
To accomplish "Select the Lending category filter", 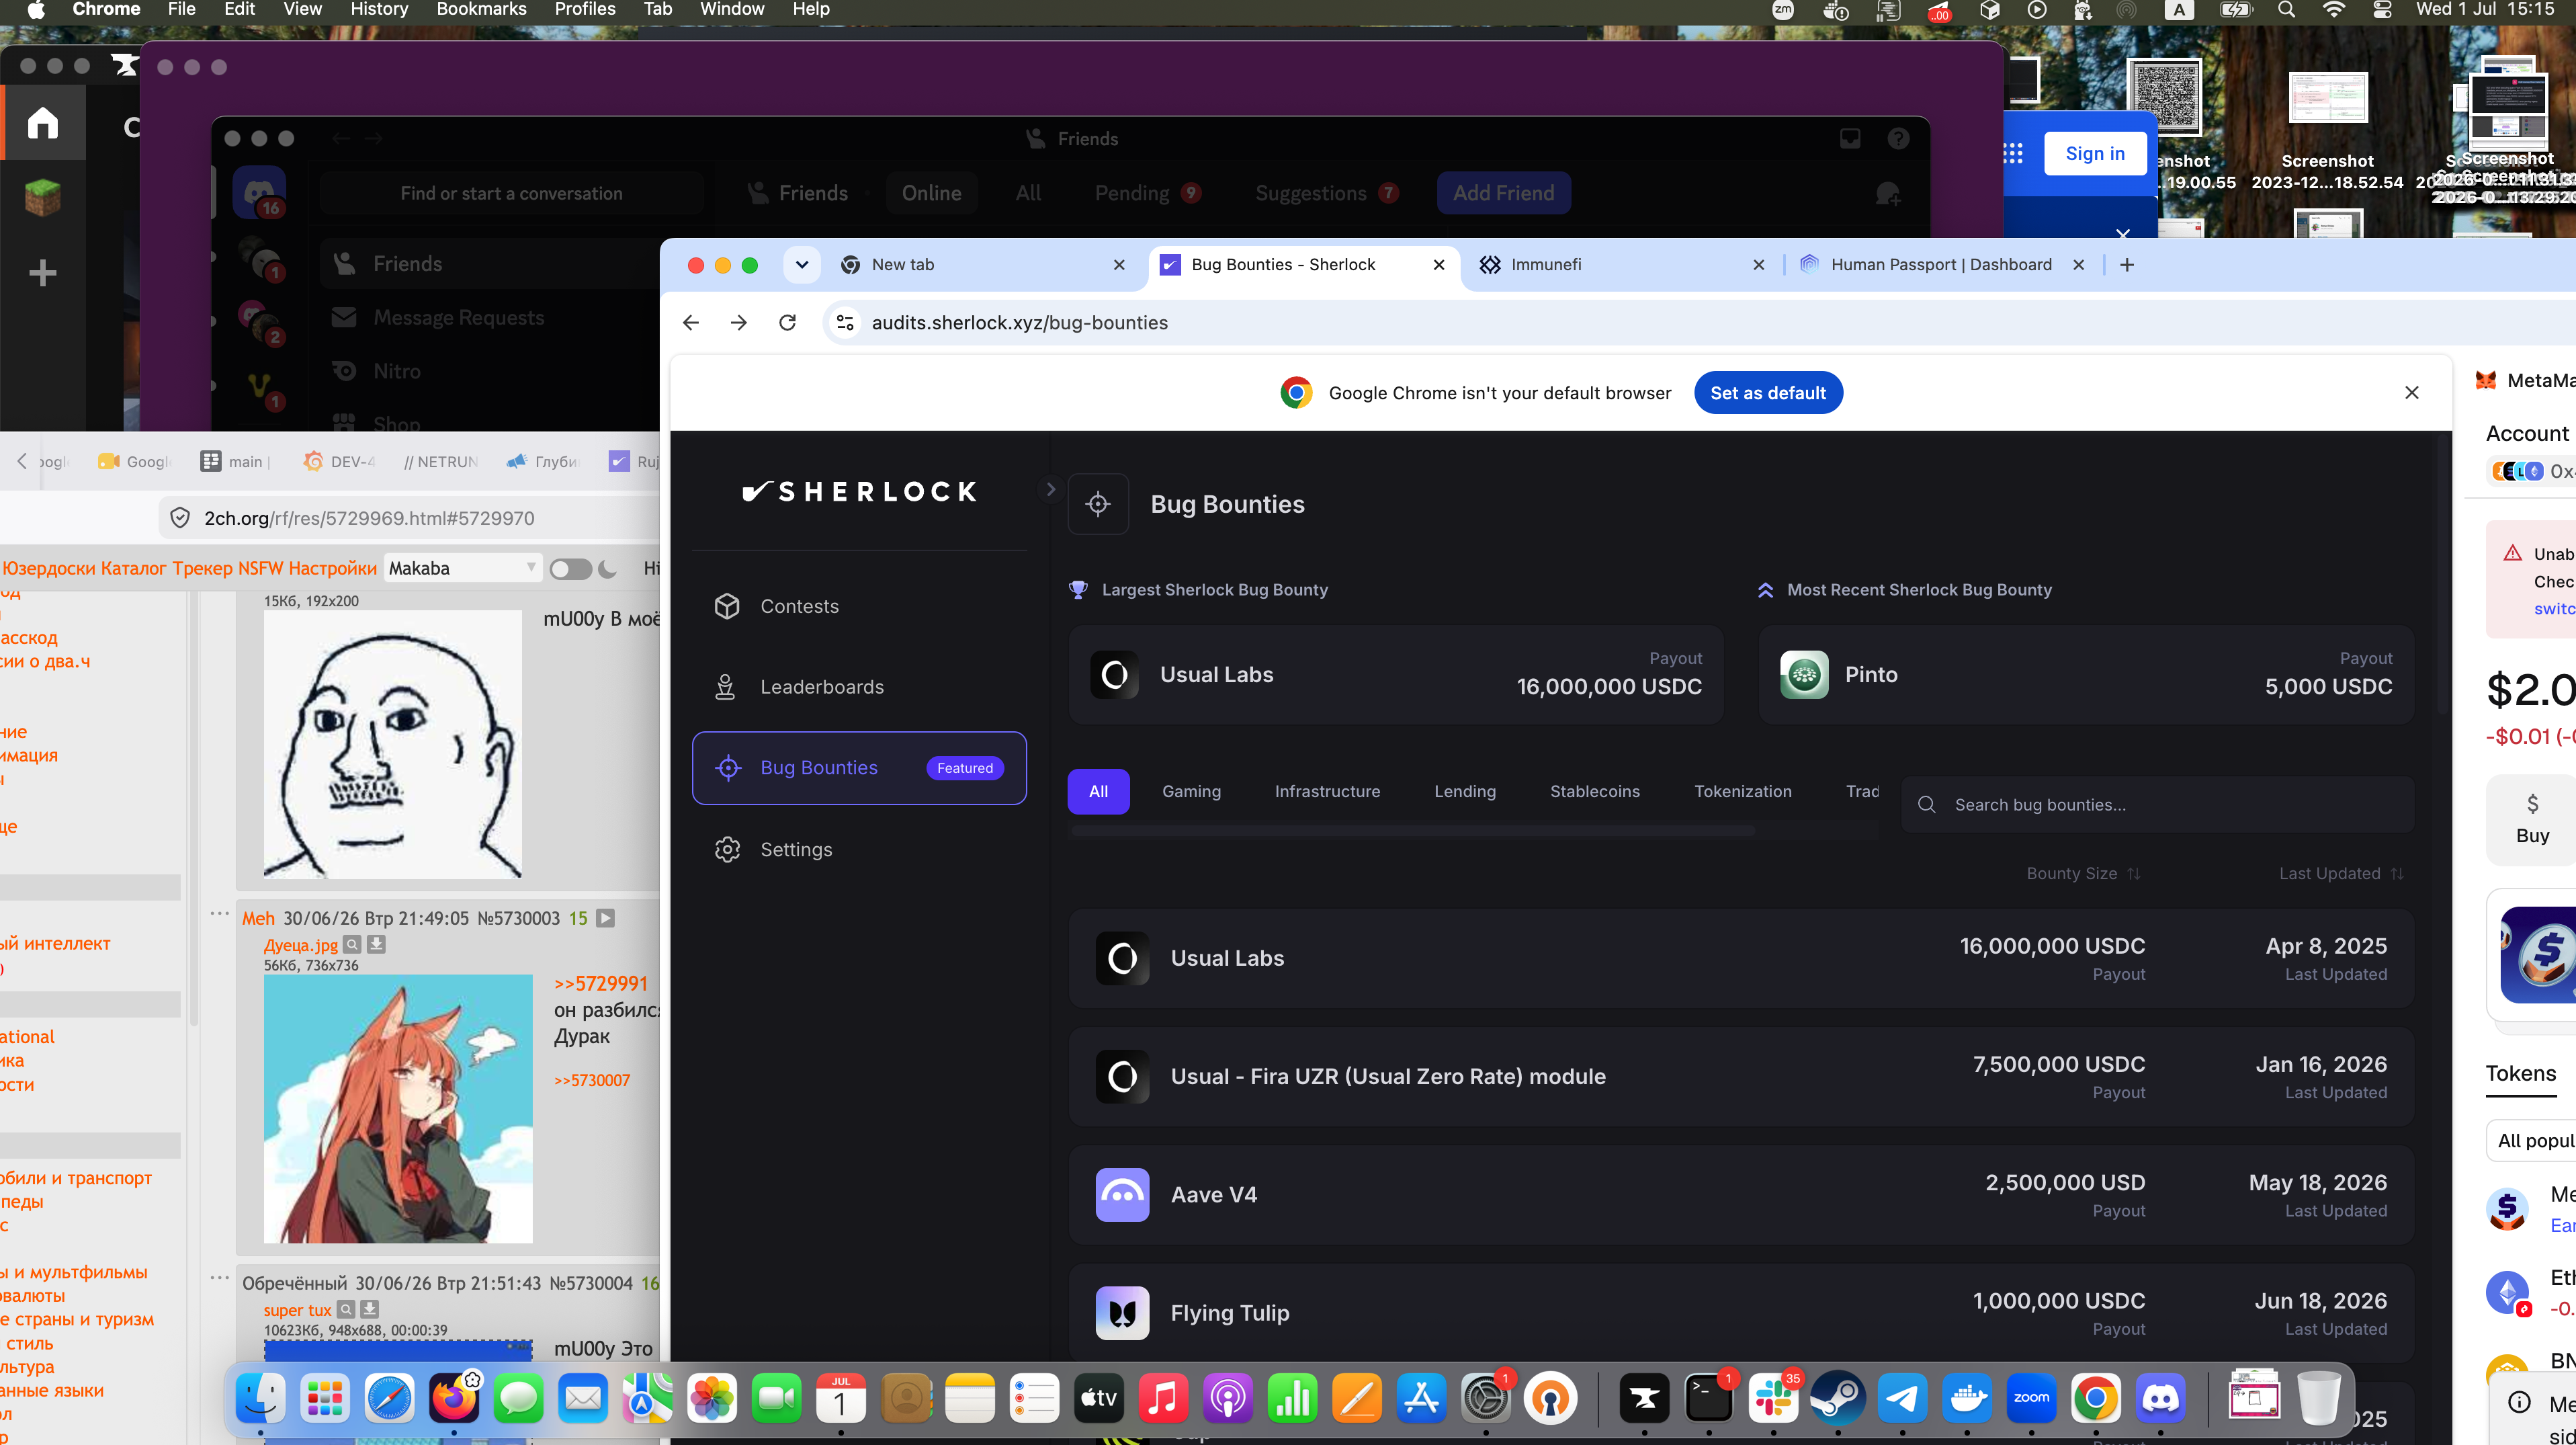I will 1465,791.
